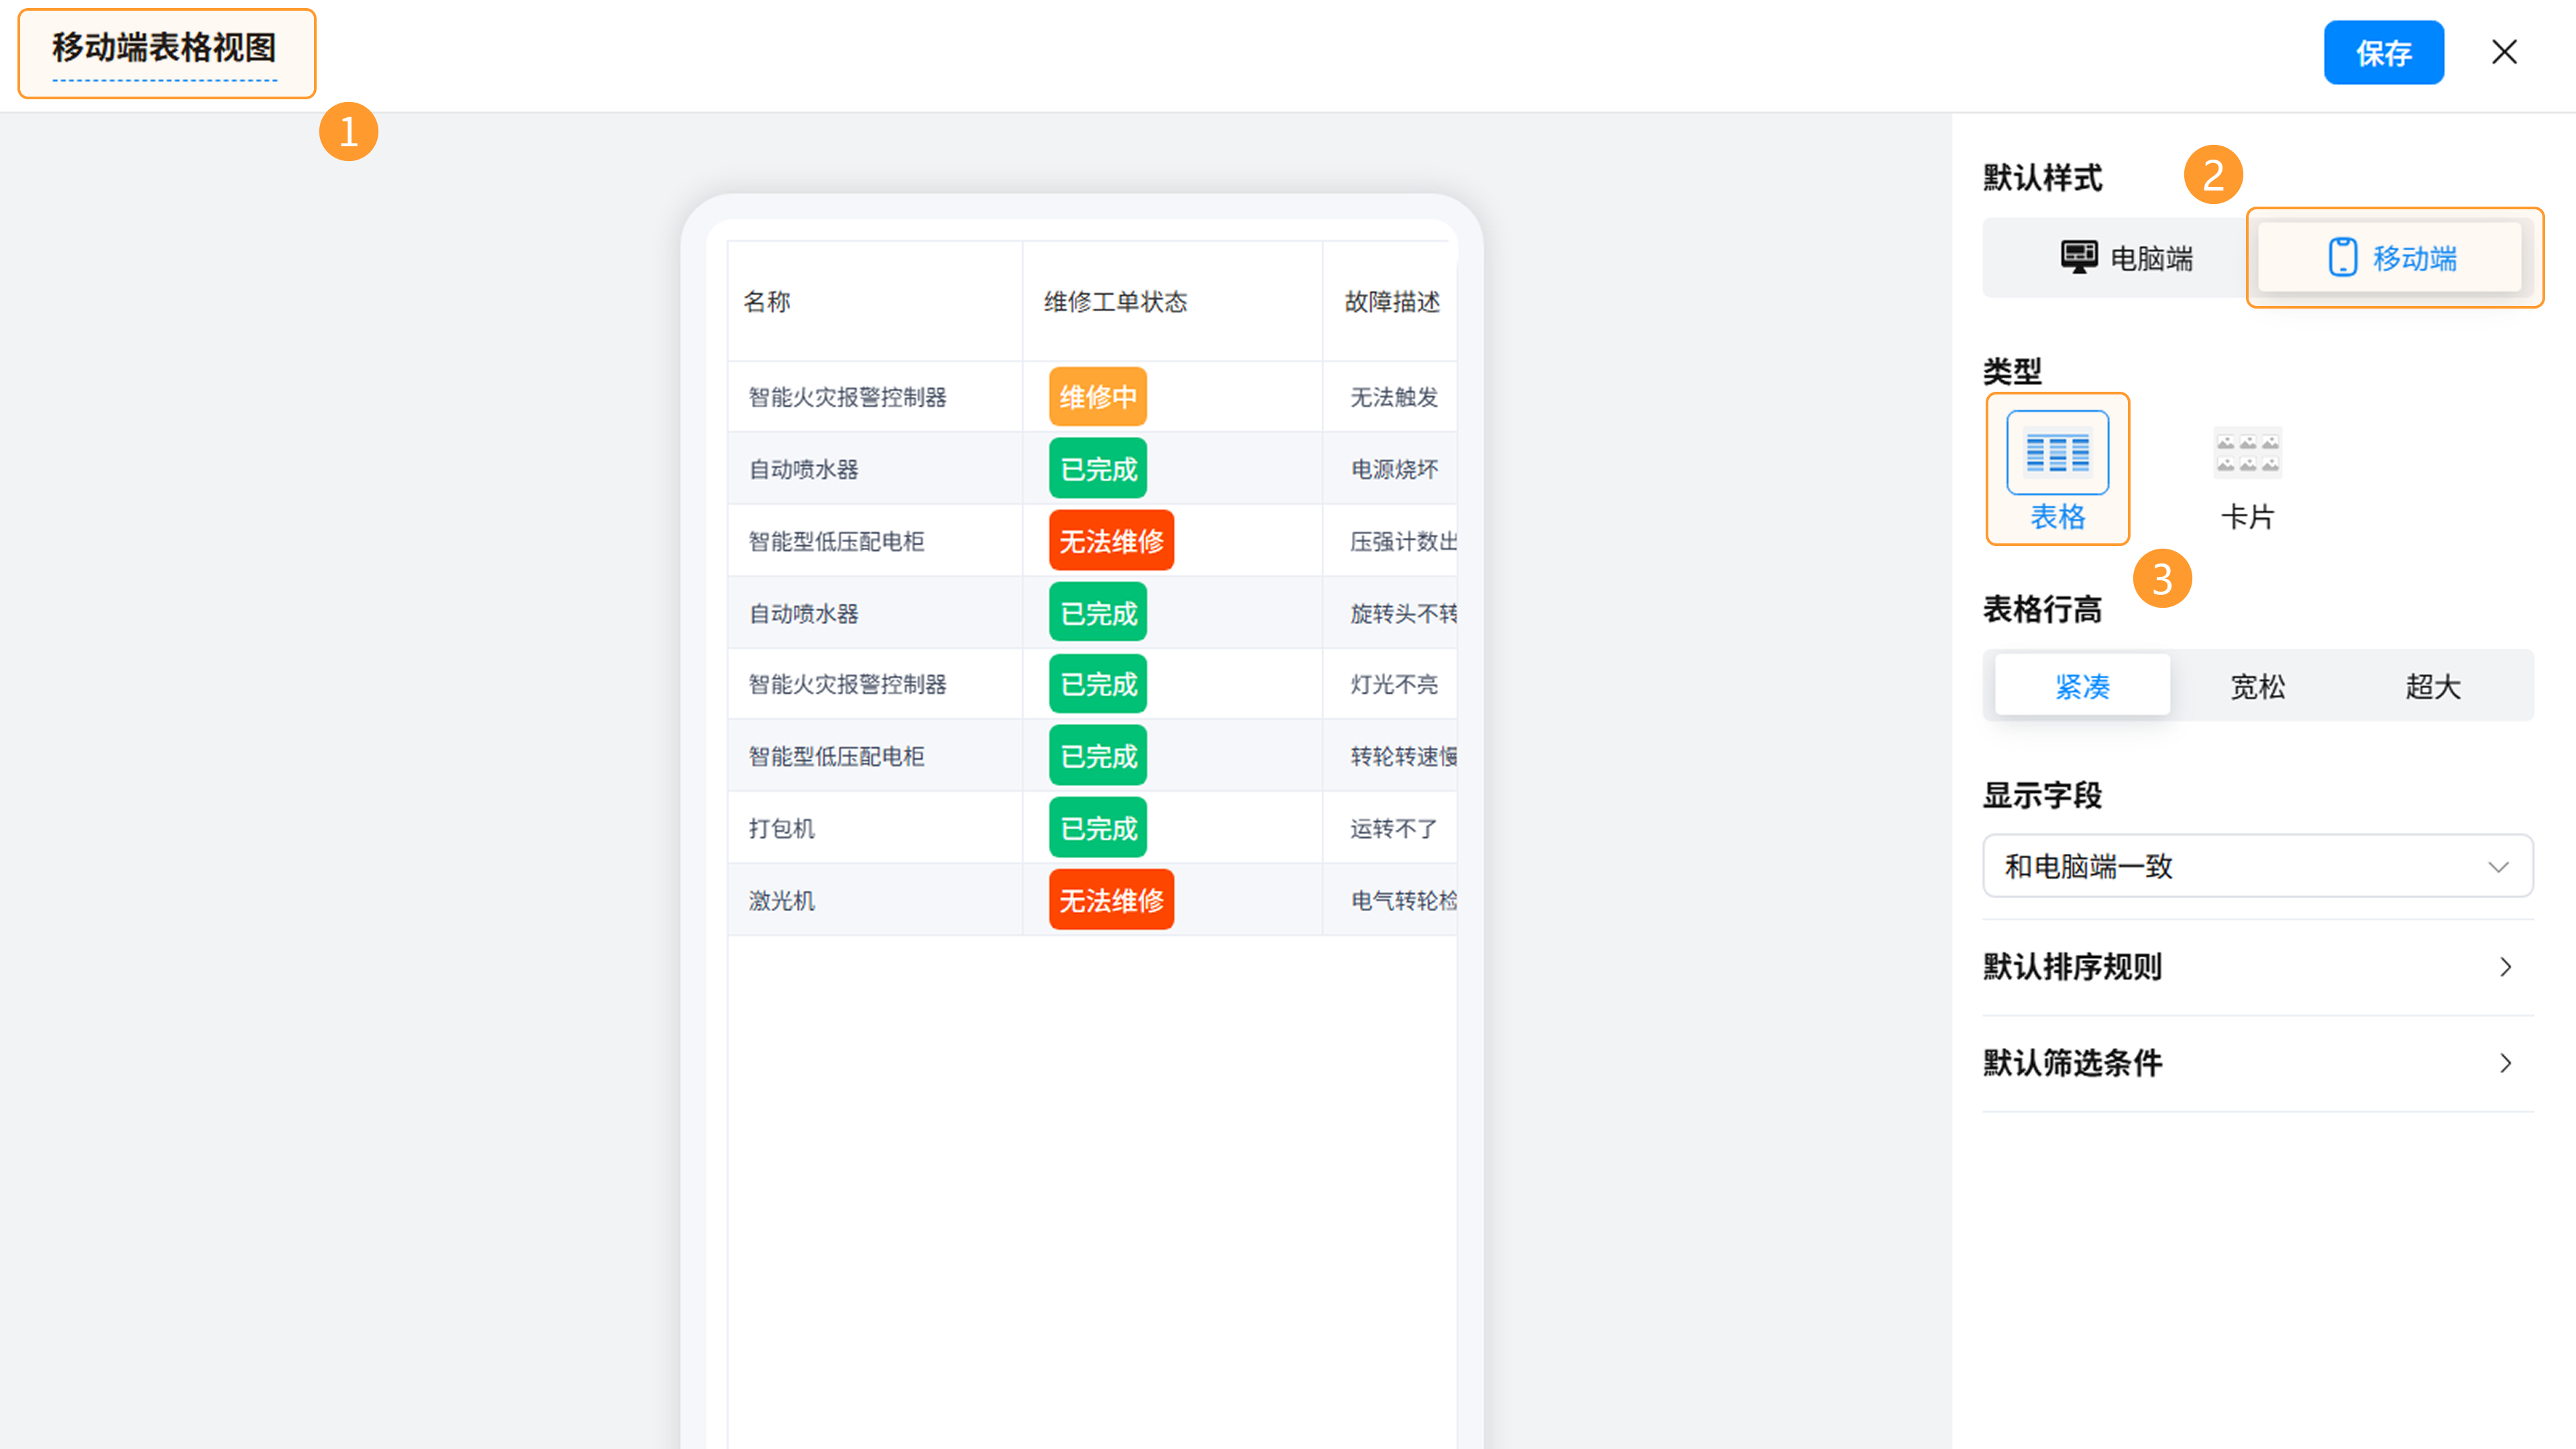Click 已完成 tag in 打包机 row

(x=1097, y=828)
